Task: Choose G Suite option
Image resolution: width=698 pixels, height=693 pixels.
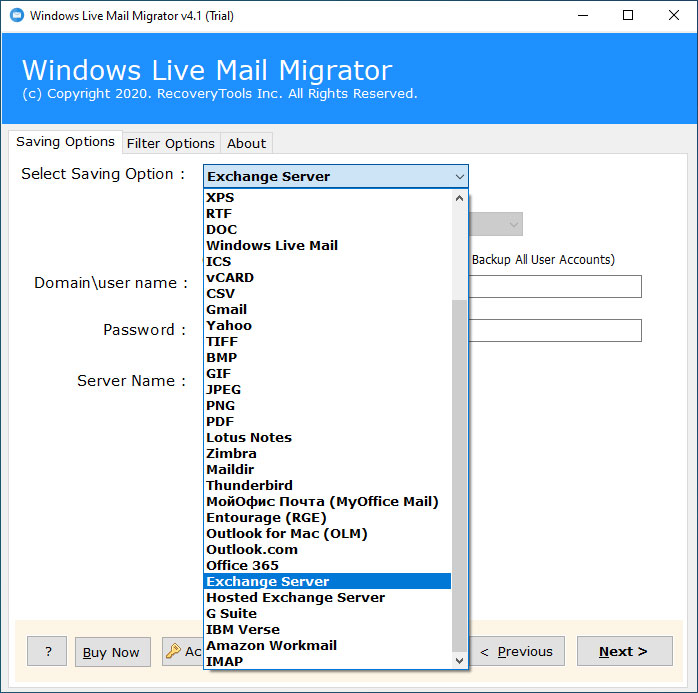Action: (x=328, y=614)
